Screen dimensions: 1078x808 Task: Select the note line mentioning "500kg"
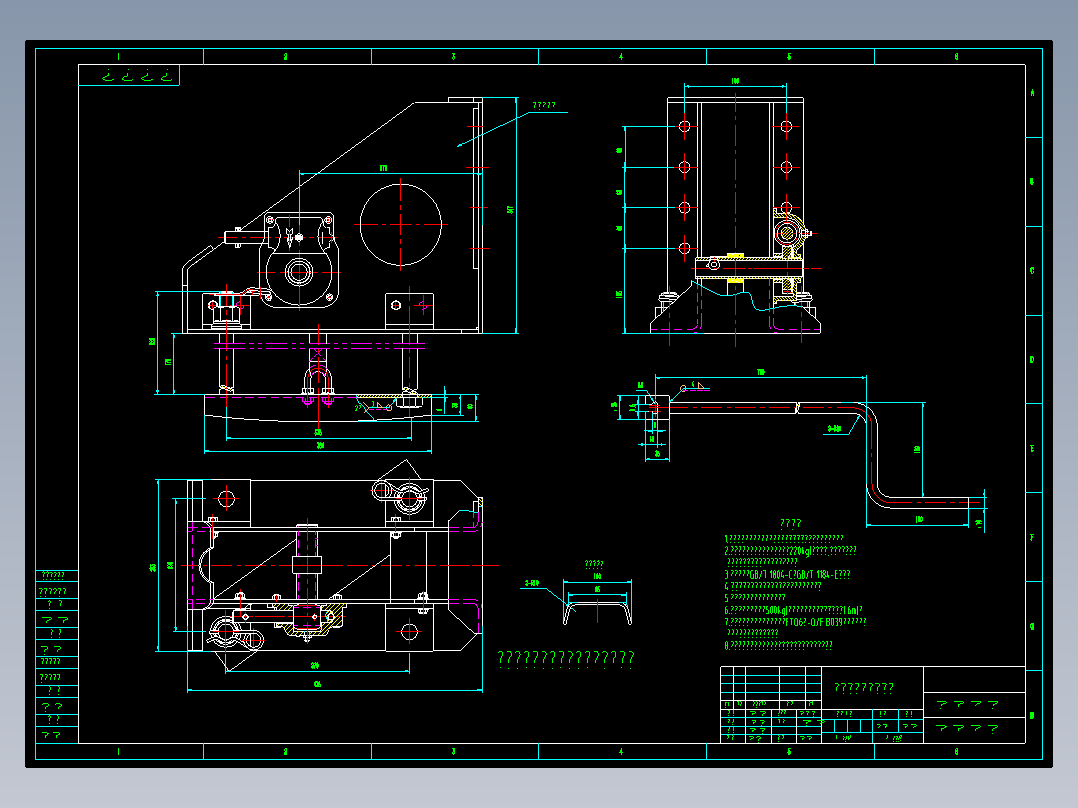point(793,610)
